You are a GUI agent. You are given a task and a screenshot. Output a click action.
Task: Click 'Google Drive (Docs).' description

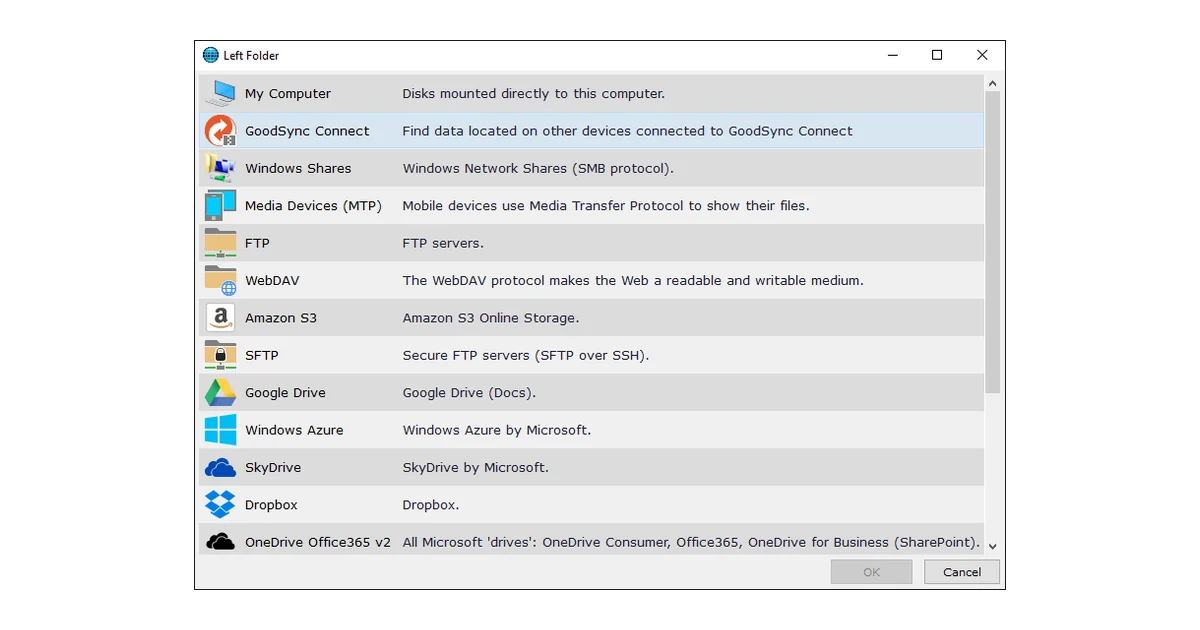point(469,393)
